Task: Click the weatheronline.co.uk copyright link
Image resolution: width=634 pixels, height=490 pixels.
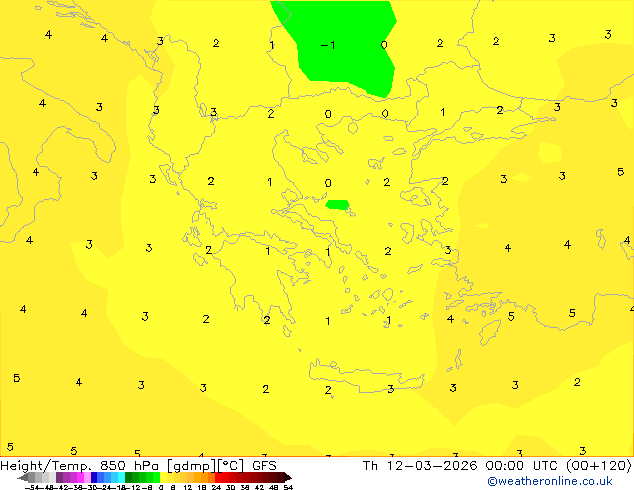Action: (x=550, y=481)
